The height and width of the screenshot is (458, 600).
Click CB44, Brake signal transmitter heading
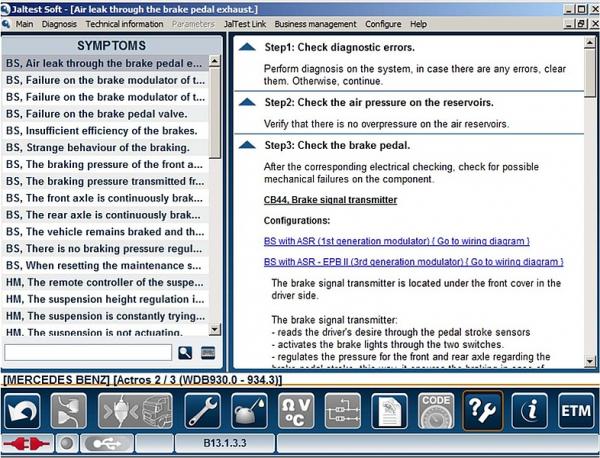click(x=330, y=200)
